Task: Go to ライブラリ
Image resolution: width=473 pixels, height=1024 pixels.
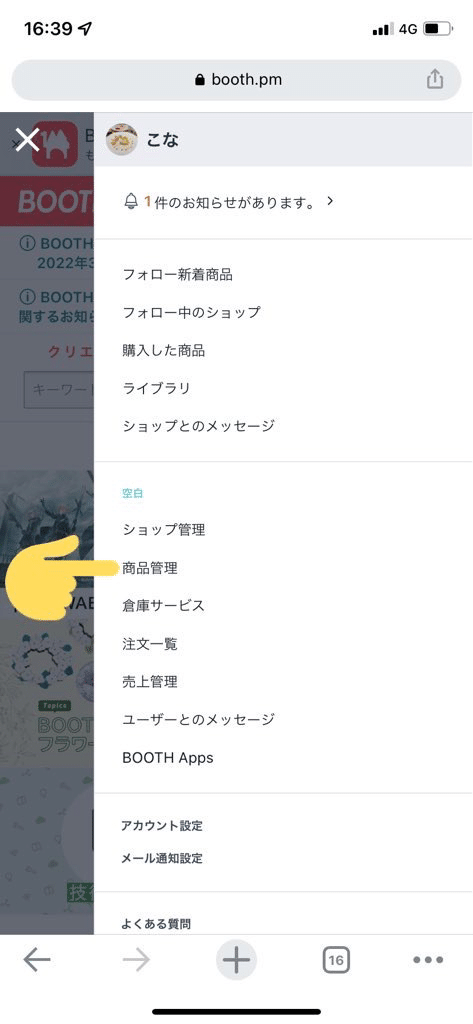Action: pyautogui.click(x=156, y=389)
